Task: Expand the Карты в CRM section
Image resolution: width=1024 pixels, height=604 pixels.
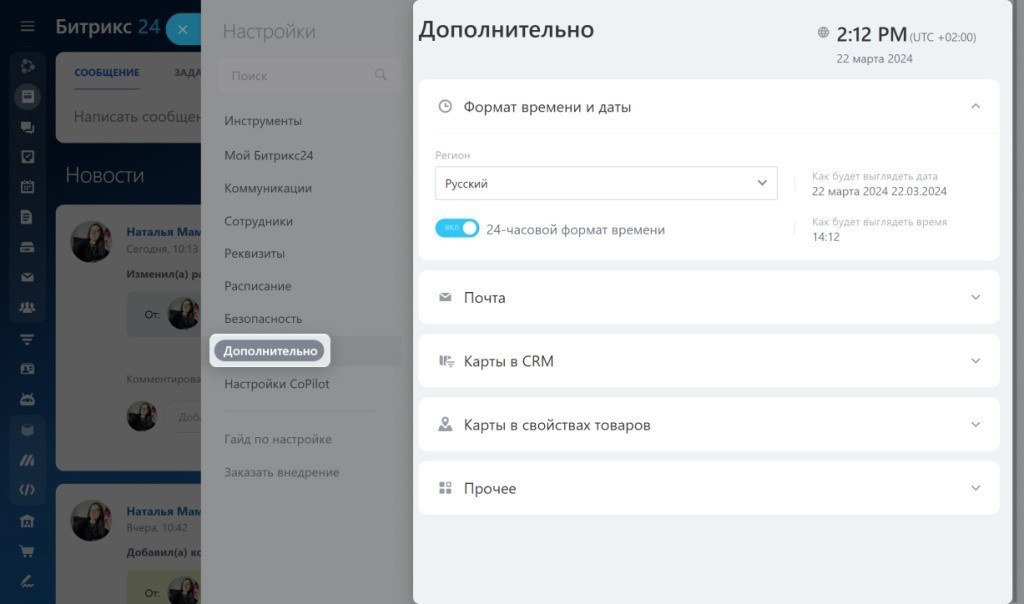Action: coord(709,361)
